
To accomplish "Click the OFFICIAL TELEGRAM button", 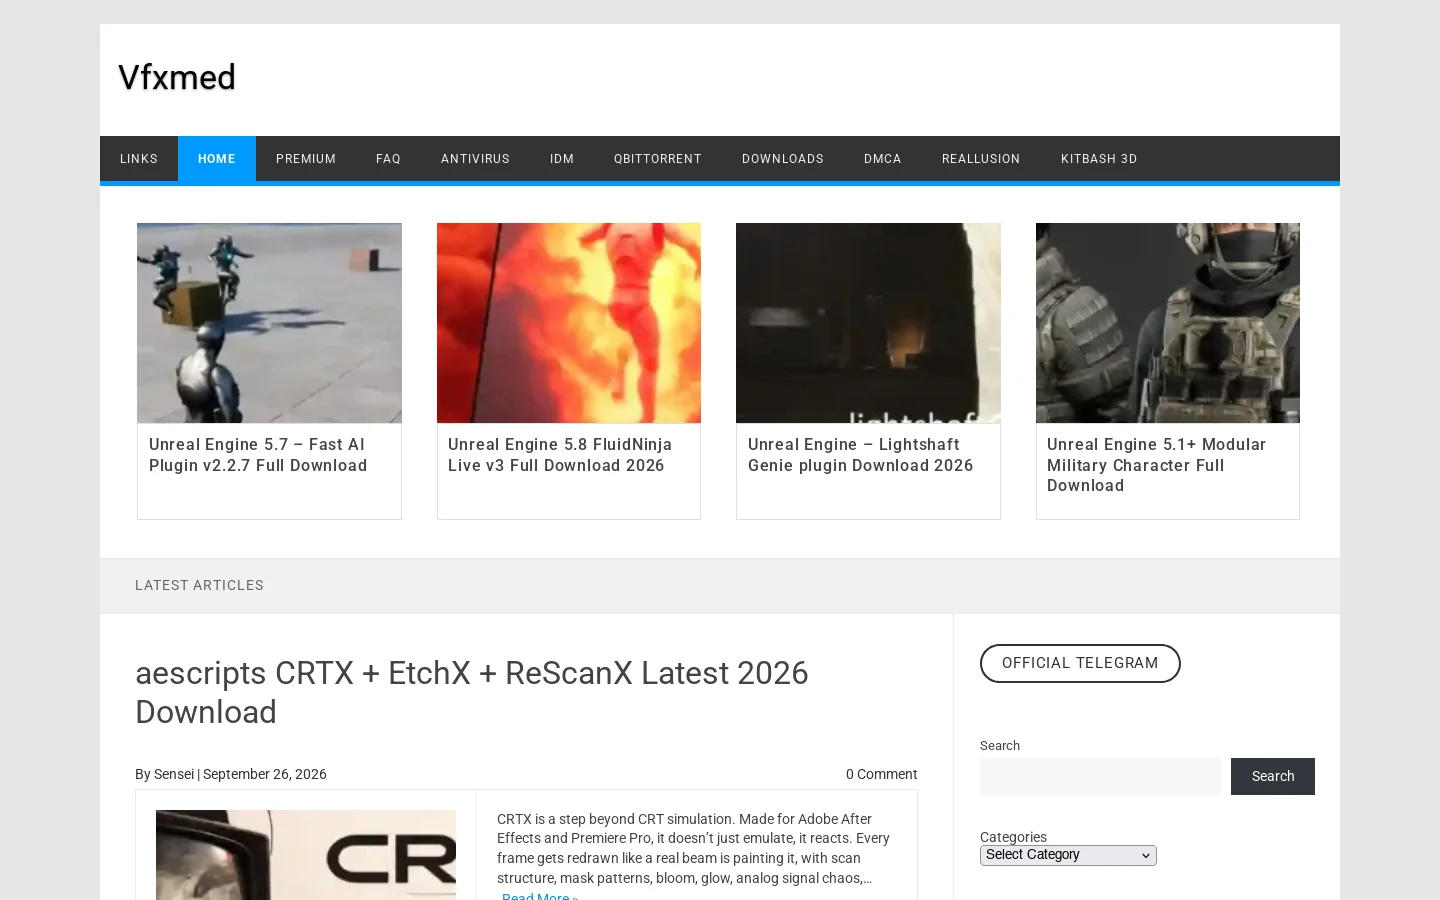I will [x=1080, y=663].
